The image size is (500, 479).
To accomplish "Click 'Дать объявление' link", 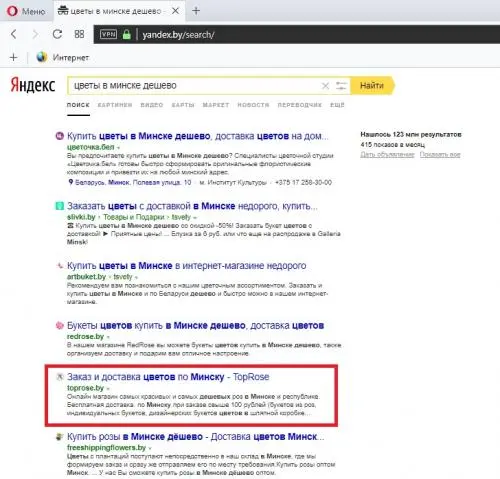I will point(387,154).
